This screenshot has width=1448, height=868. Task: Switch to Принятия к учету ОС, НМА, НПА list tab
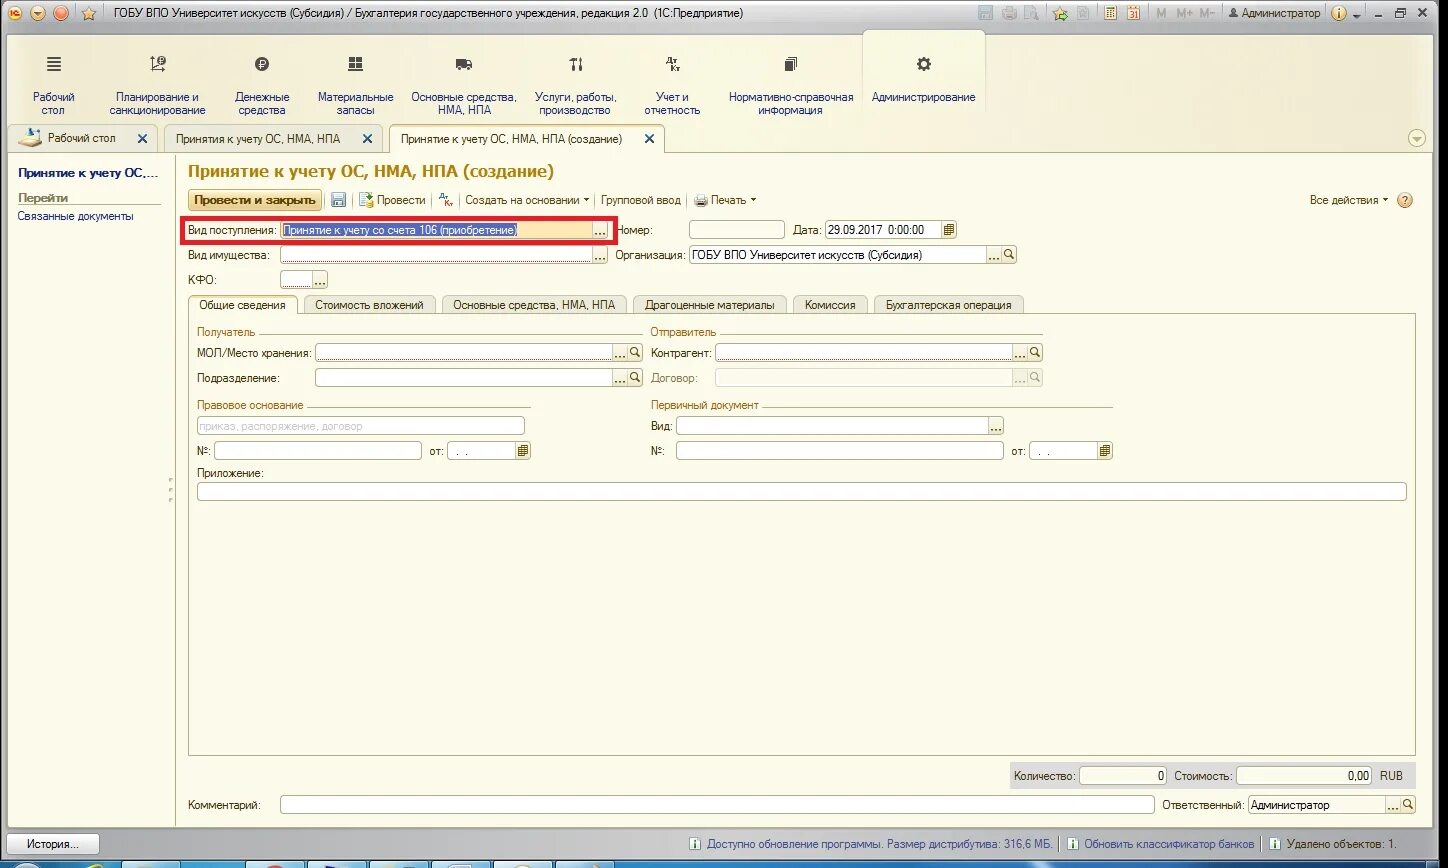(258, 139)
